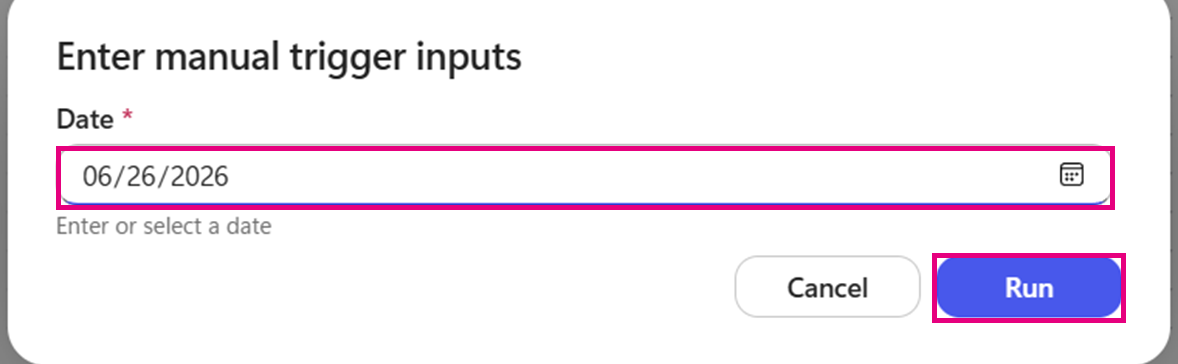Start the flow with the Run button
Screen dimensions: 1178x364
1029,288
